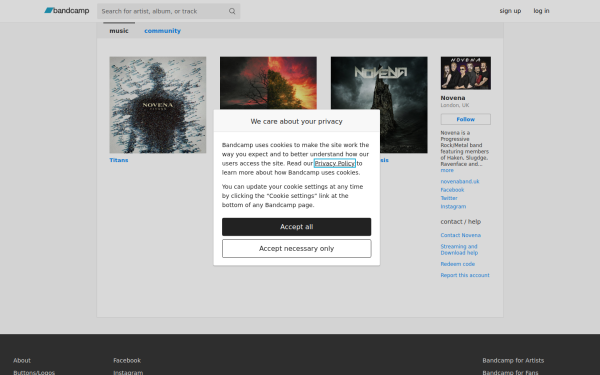600x375 pixels.
Task: Choose Accept necessary only
Action: tap(297, 249)
